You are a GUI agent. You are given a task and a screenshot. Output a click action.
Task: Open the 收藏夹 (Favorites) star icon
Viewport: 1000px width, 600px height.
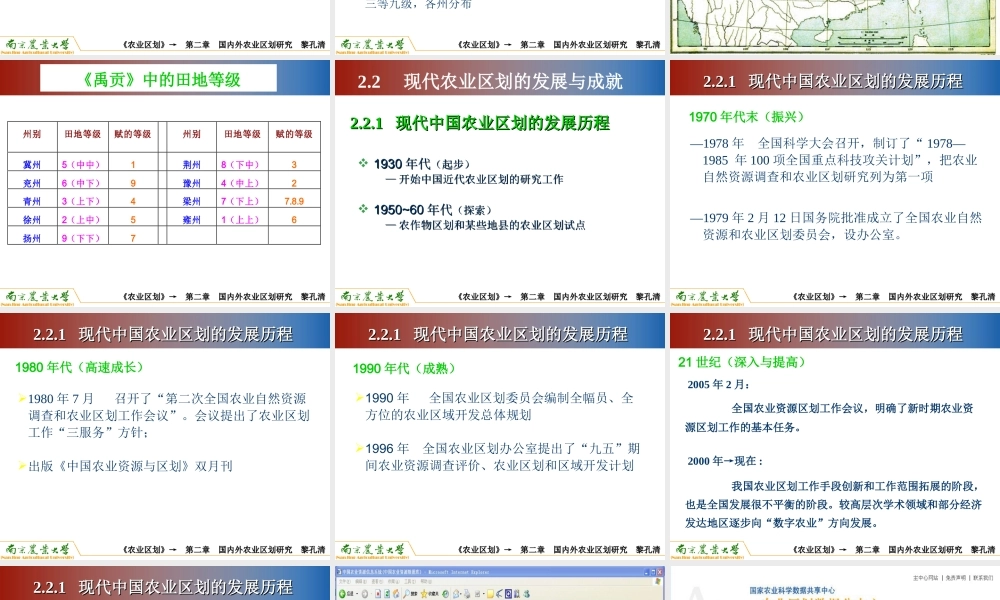pyautogui.click(x=425, y=593)
